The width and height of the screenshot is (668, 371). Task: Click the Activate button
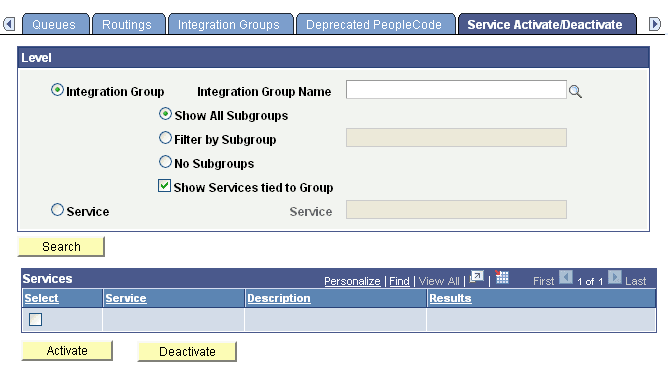coord(67,351)
